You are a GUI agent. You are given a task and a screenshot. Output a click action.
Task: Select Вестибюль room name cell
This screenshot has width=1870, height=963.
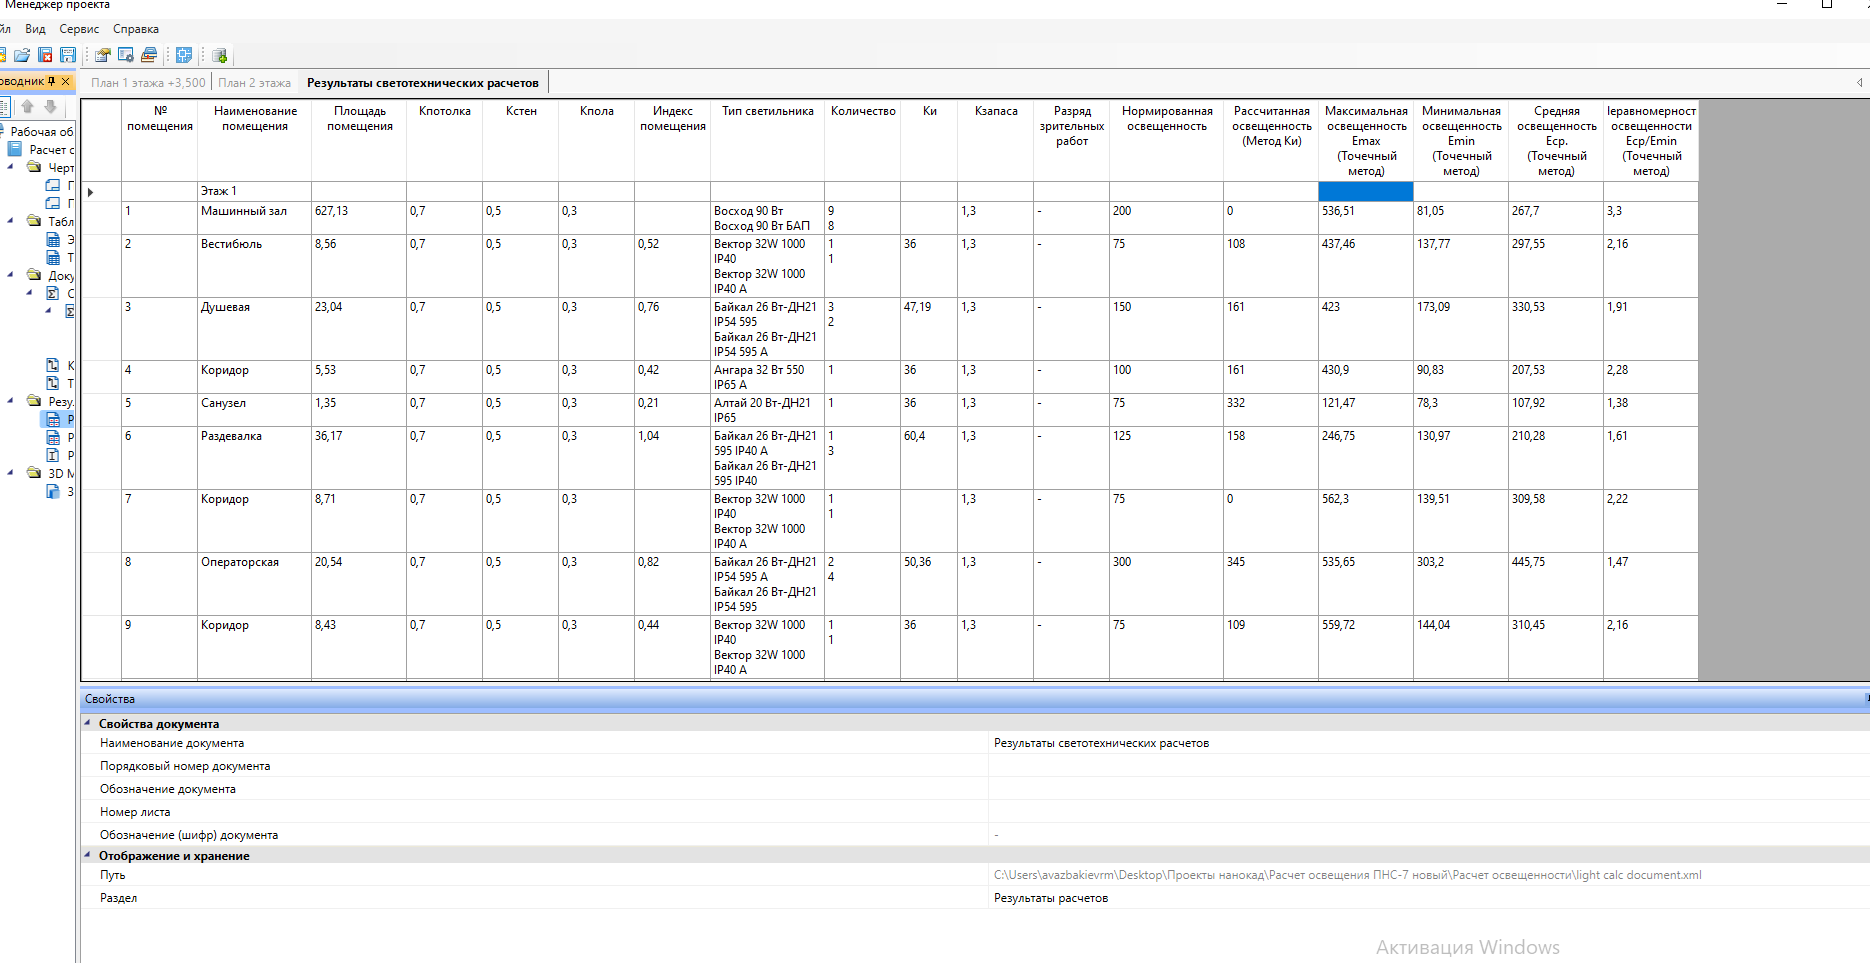254,266
